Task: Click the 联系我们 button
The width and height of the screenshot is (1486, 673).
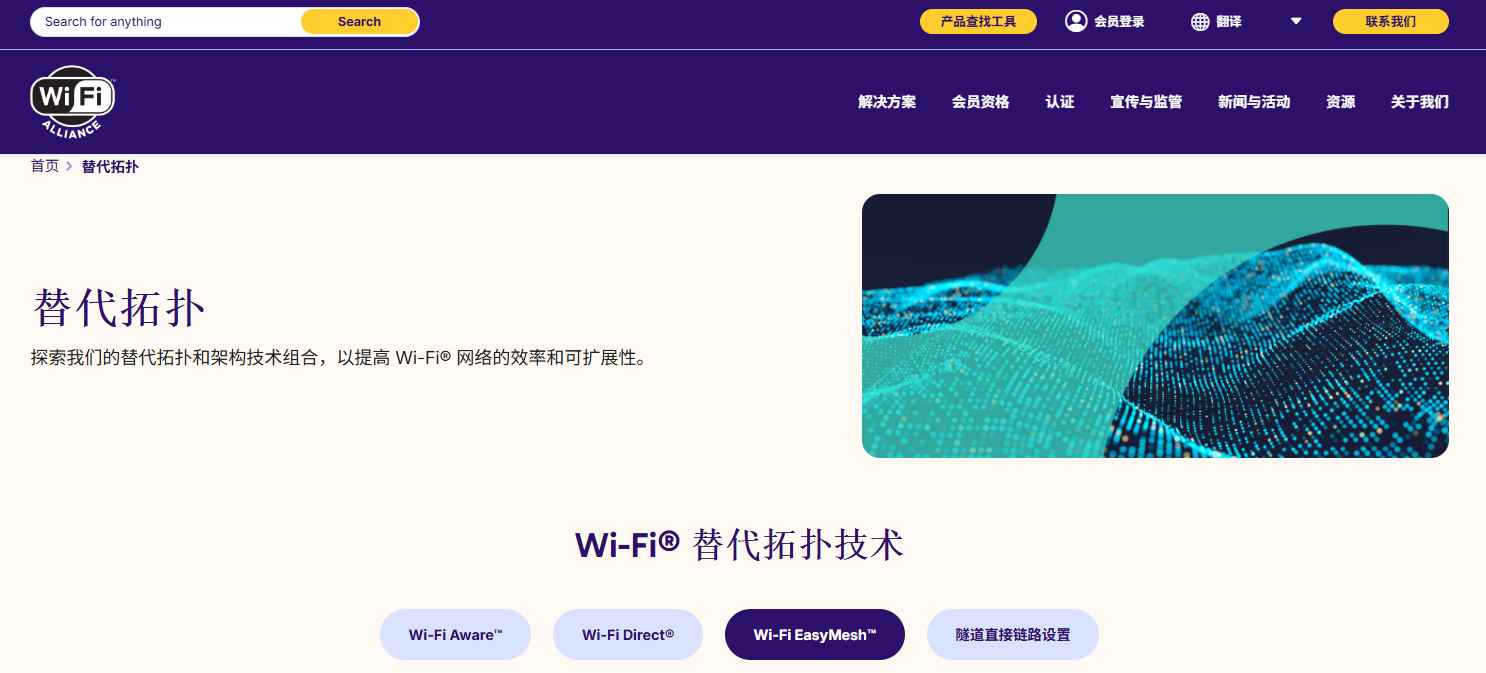Action: click(1390, 21)
